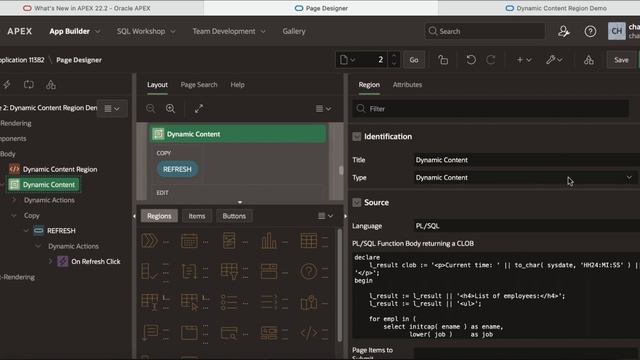Open the App Builder menu
Screen dimensions: 640x360
pyautogui.click(x=74, y=31)
